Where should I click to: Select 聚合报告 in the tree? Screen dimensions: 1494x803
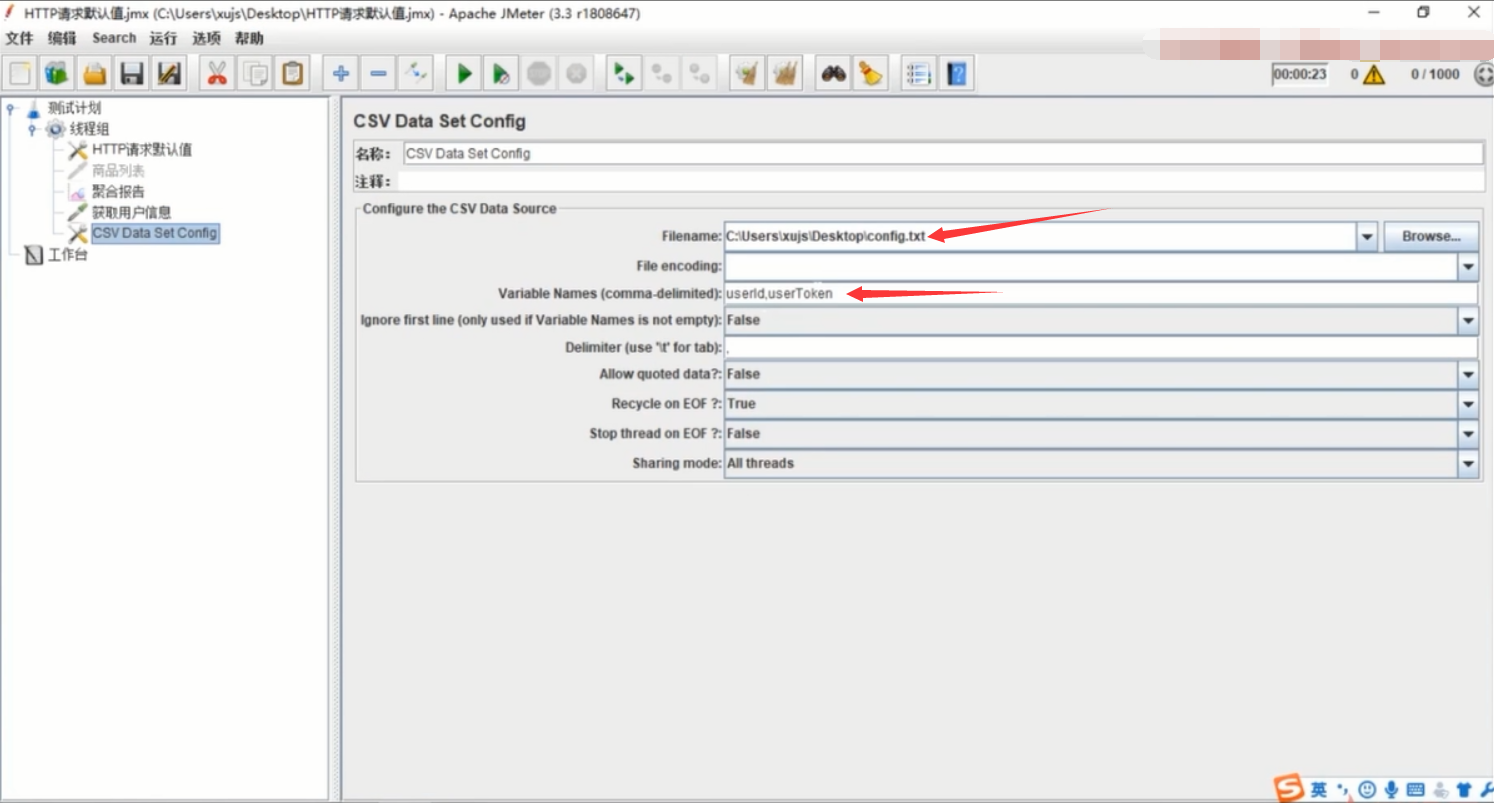click(118, 191)
